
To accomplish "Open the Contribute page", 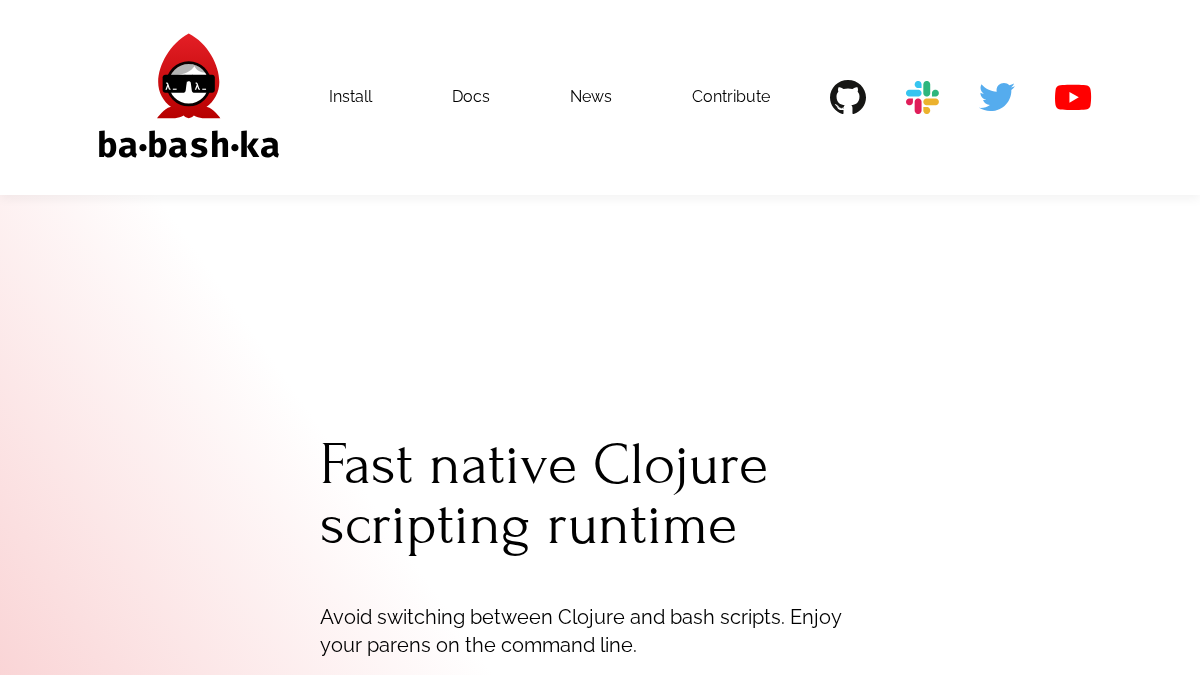I will click(x=731, y=97).
